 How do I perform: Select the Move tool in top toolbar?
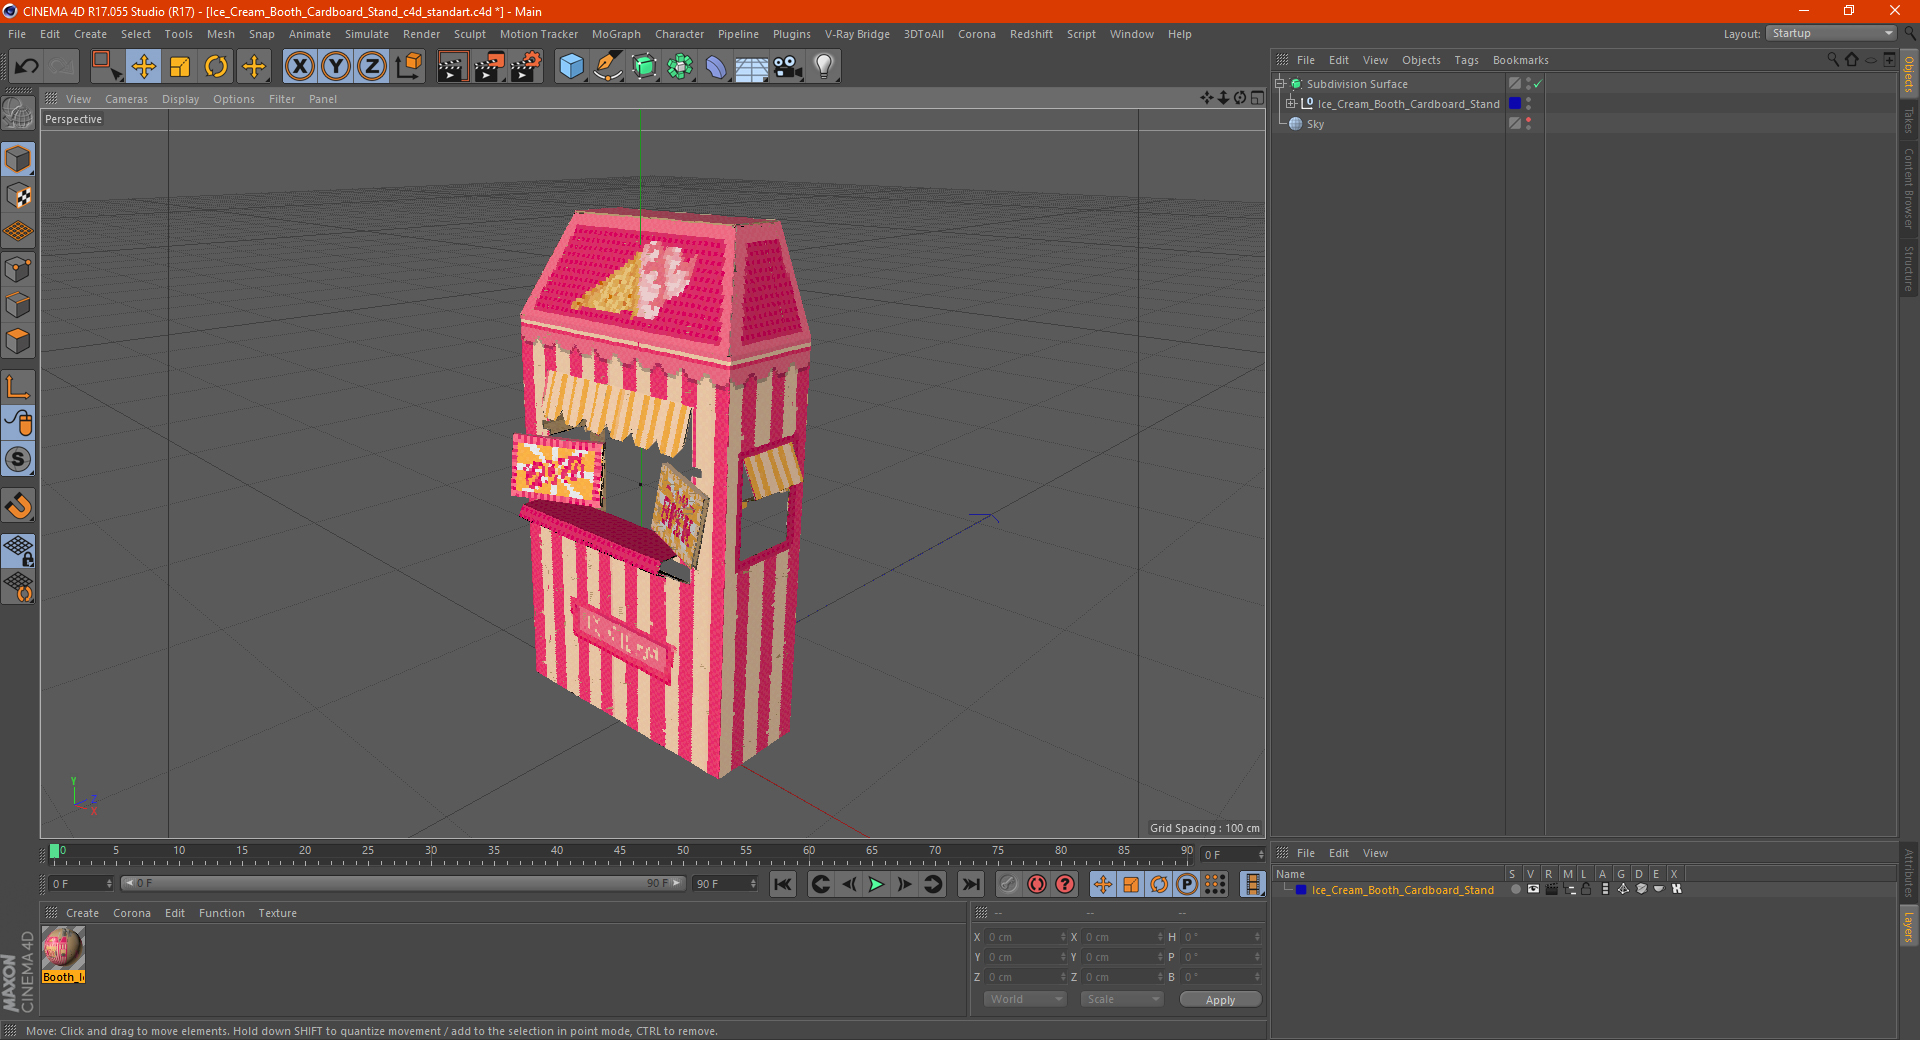click(x=144, y=67)
